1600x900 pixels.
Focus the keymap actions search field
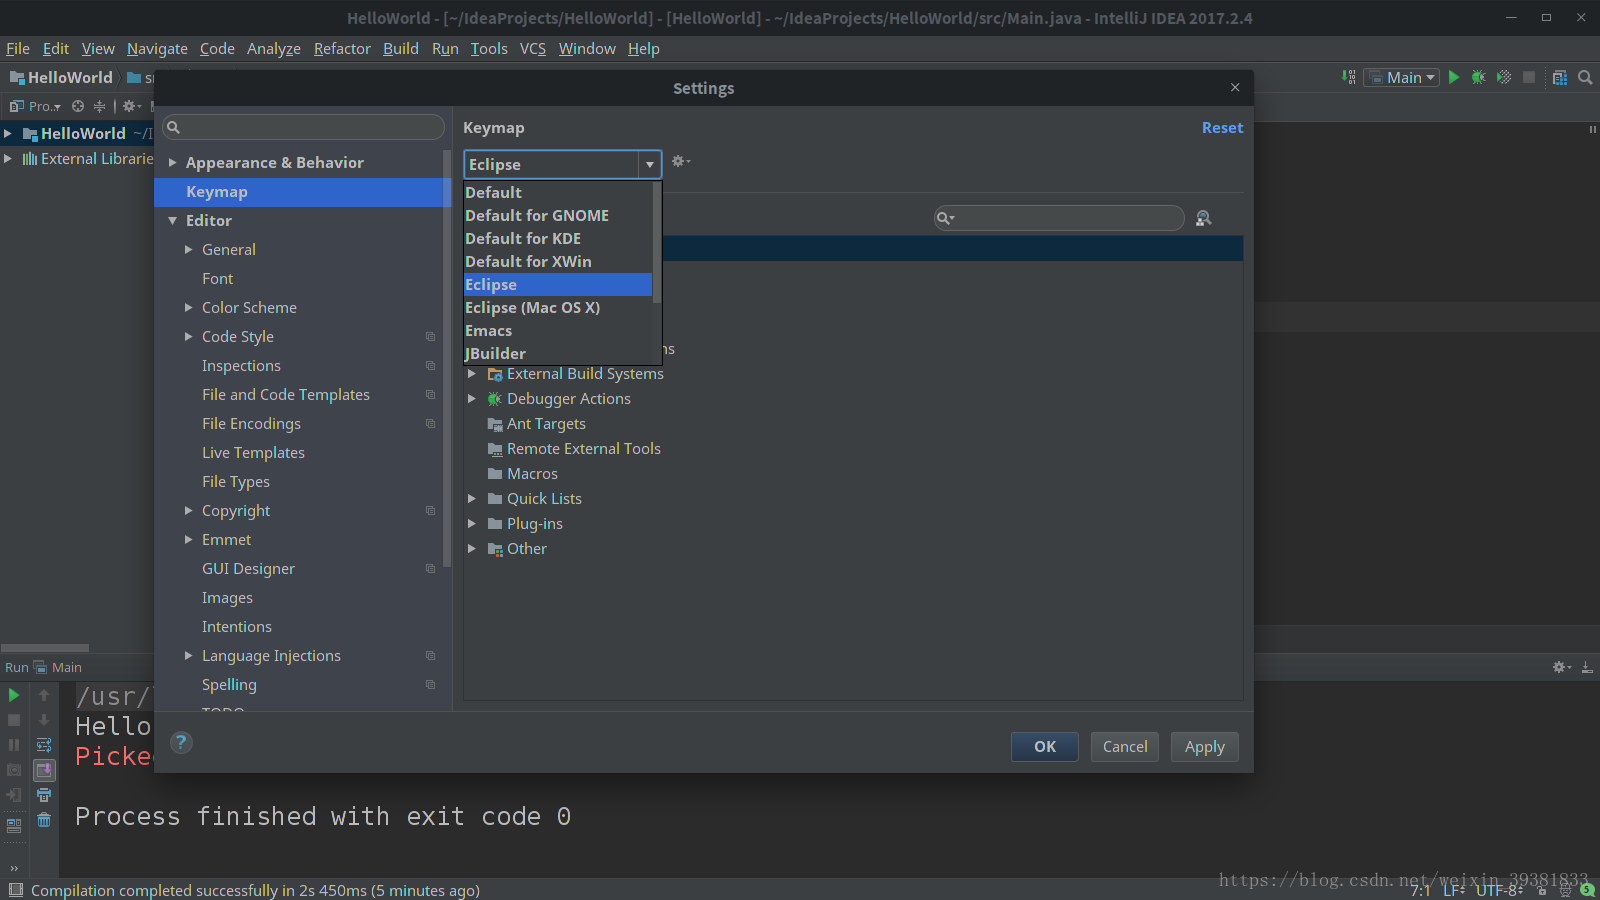[1059, 218]
